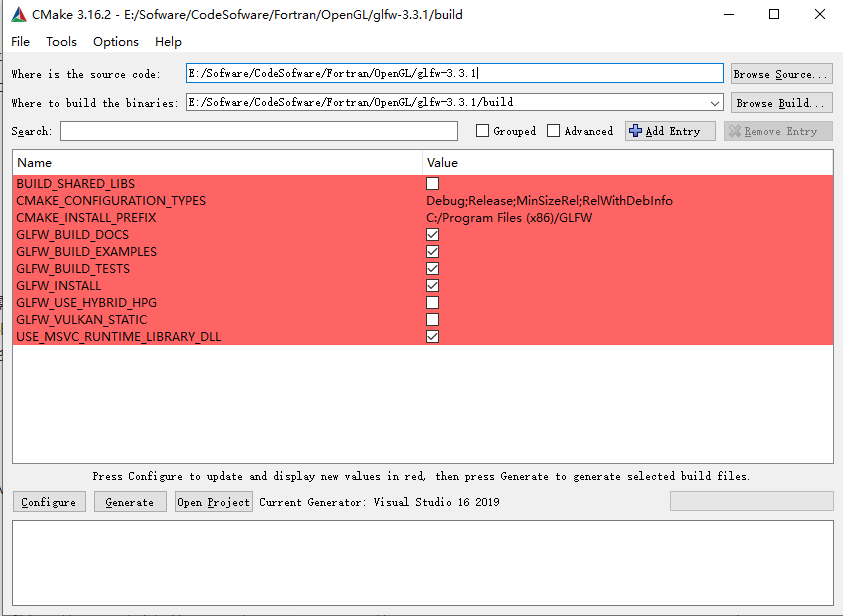
Task: Enable the Grouped checkbox
Action: point(482,131)
